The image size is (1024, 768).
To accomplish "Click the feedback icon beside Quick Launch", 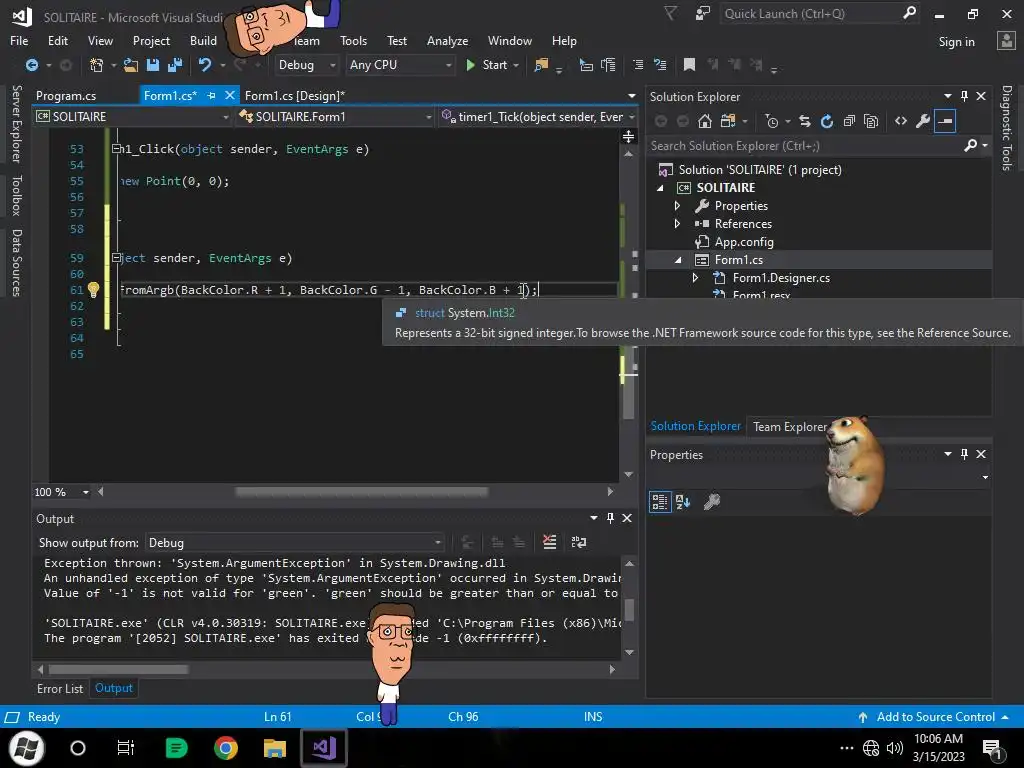I will point(703,13).
